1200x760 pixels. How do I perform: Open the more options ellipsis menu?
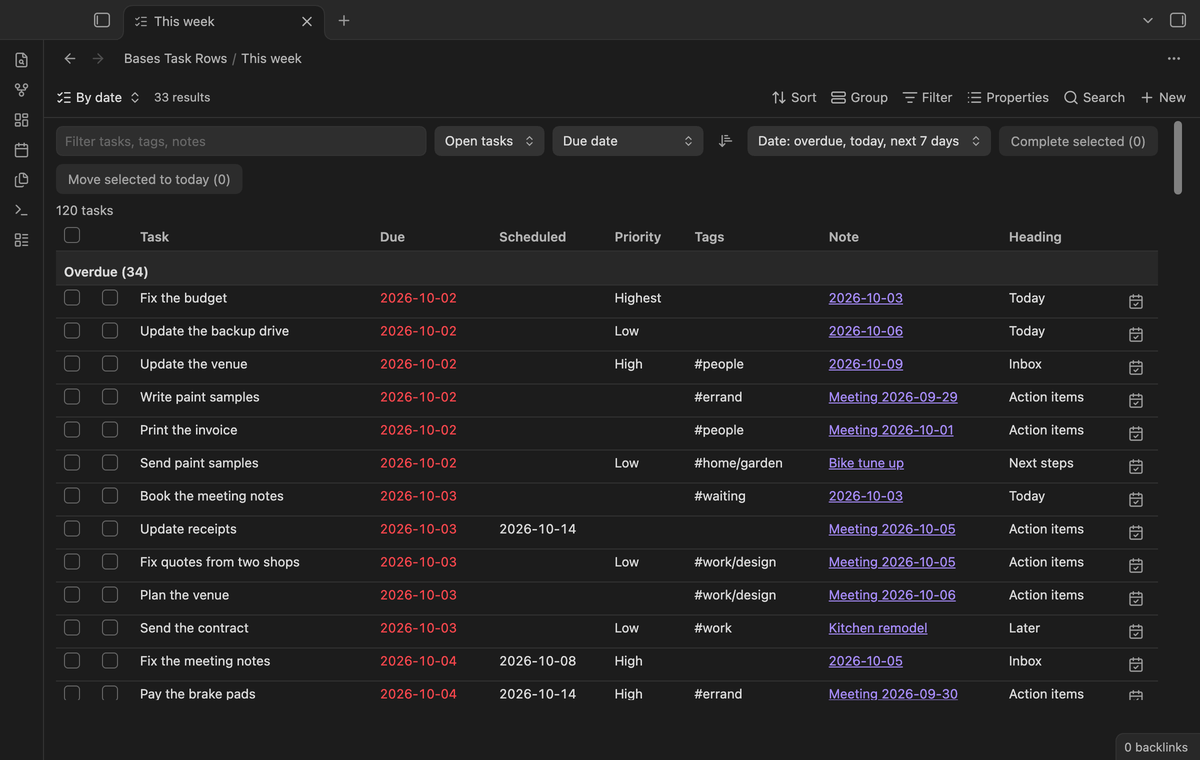[x=1174, y=58]
